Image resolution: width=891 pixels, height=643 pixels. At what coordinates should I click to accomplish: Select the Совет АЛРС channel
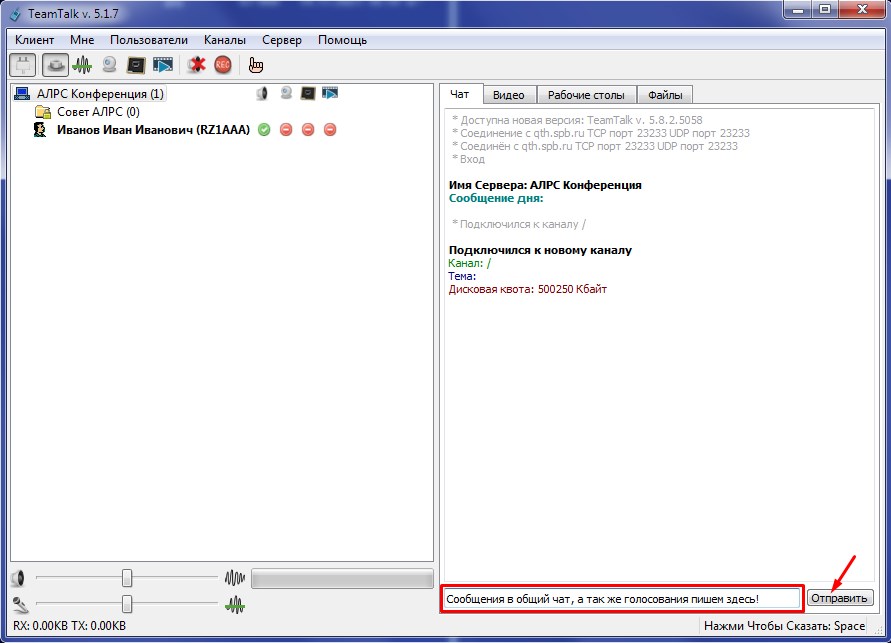97,112
